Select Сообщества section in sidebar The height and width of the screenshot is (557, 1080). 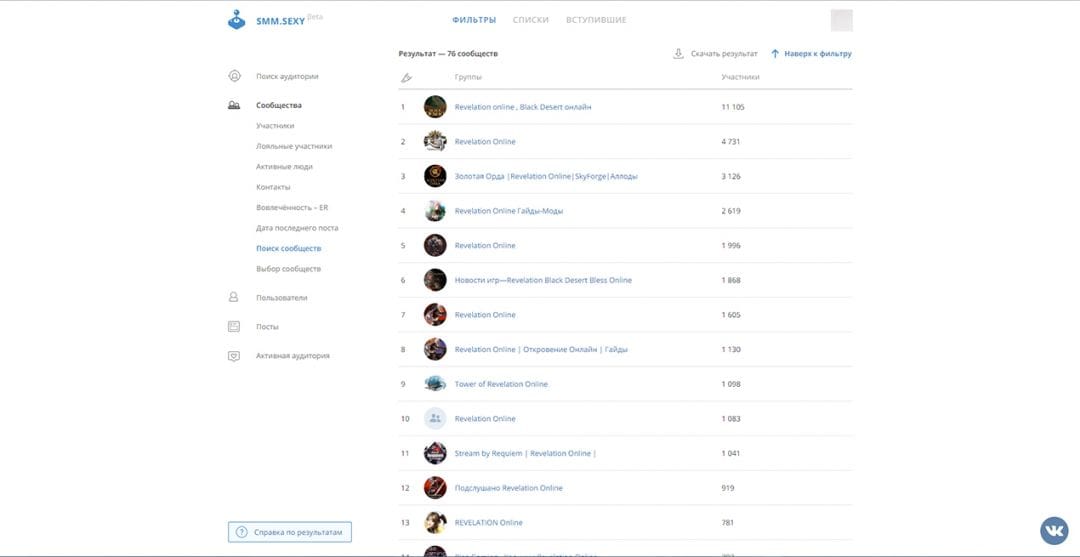click(x=279, y=105)
